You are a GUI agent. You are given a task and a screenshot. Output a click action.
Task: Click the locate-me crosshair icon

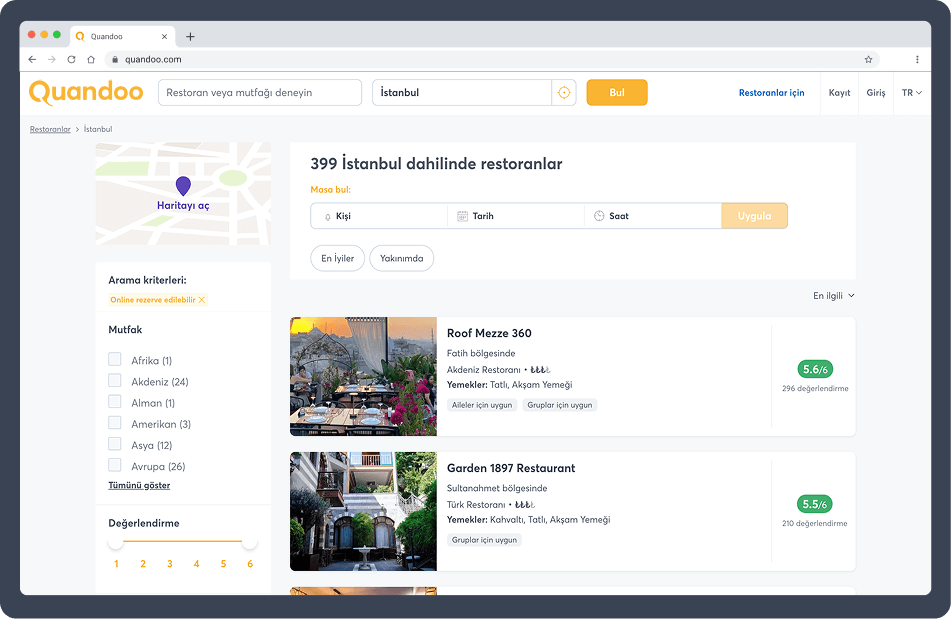pyautogui.click(x=564, y=93)
